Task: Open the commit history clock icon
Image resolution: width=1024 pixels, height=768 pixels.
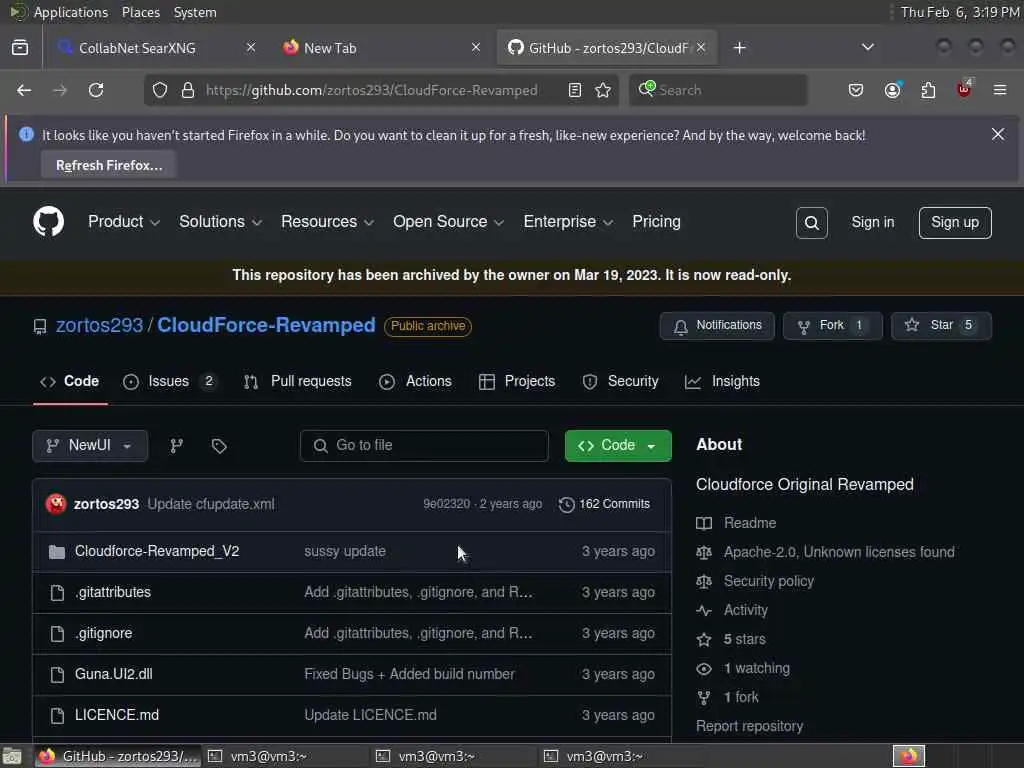Action: (x=567, y=505)
